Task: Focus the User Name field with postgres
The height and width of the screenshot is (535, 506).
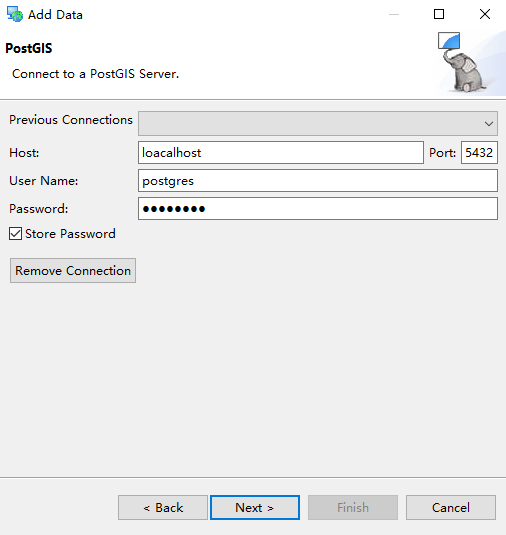Action: [318, 180]
